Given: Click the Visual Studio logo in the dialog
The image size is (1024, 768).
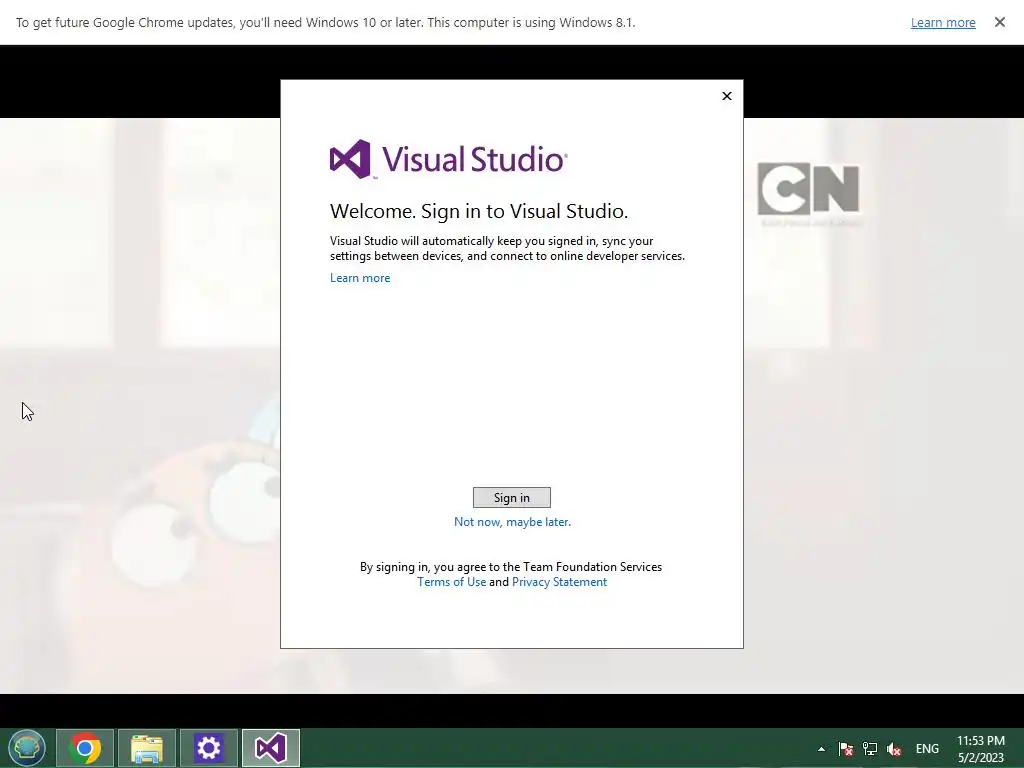Looking at the screenshot, I should [x=449, y=159].
